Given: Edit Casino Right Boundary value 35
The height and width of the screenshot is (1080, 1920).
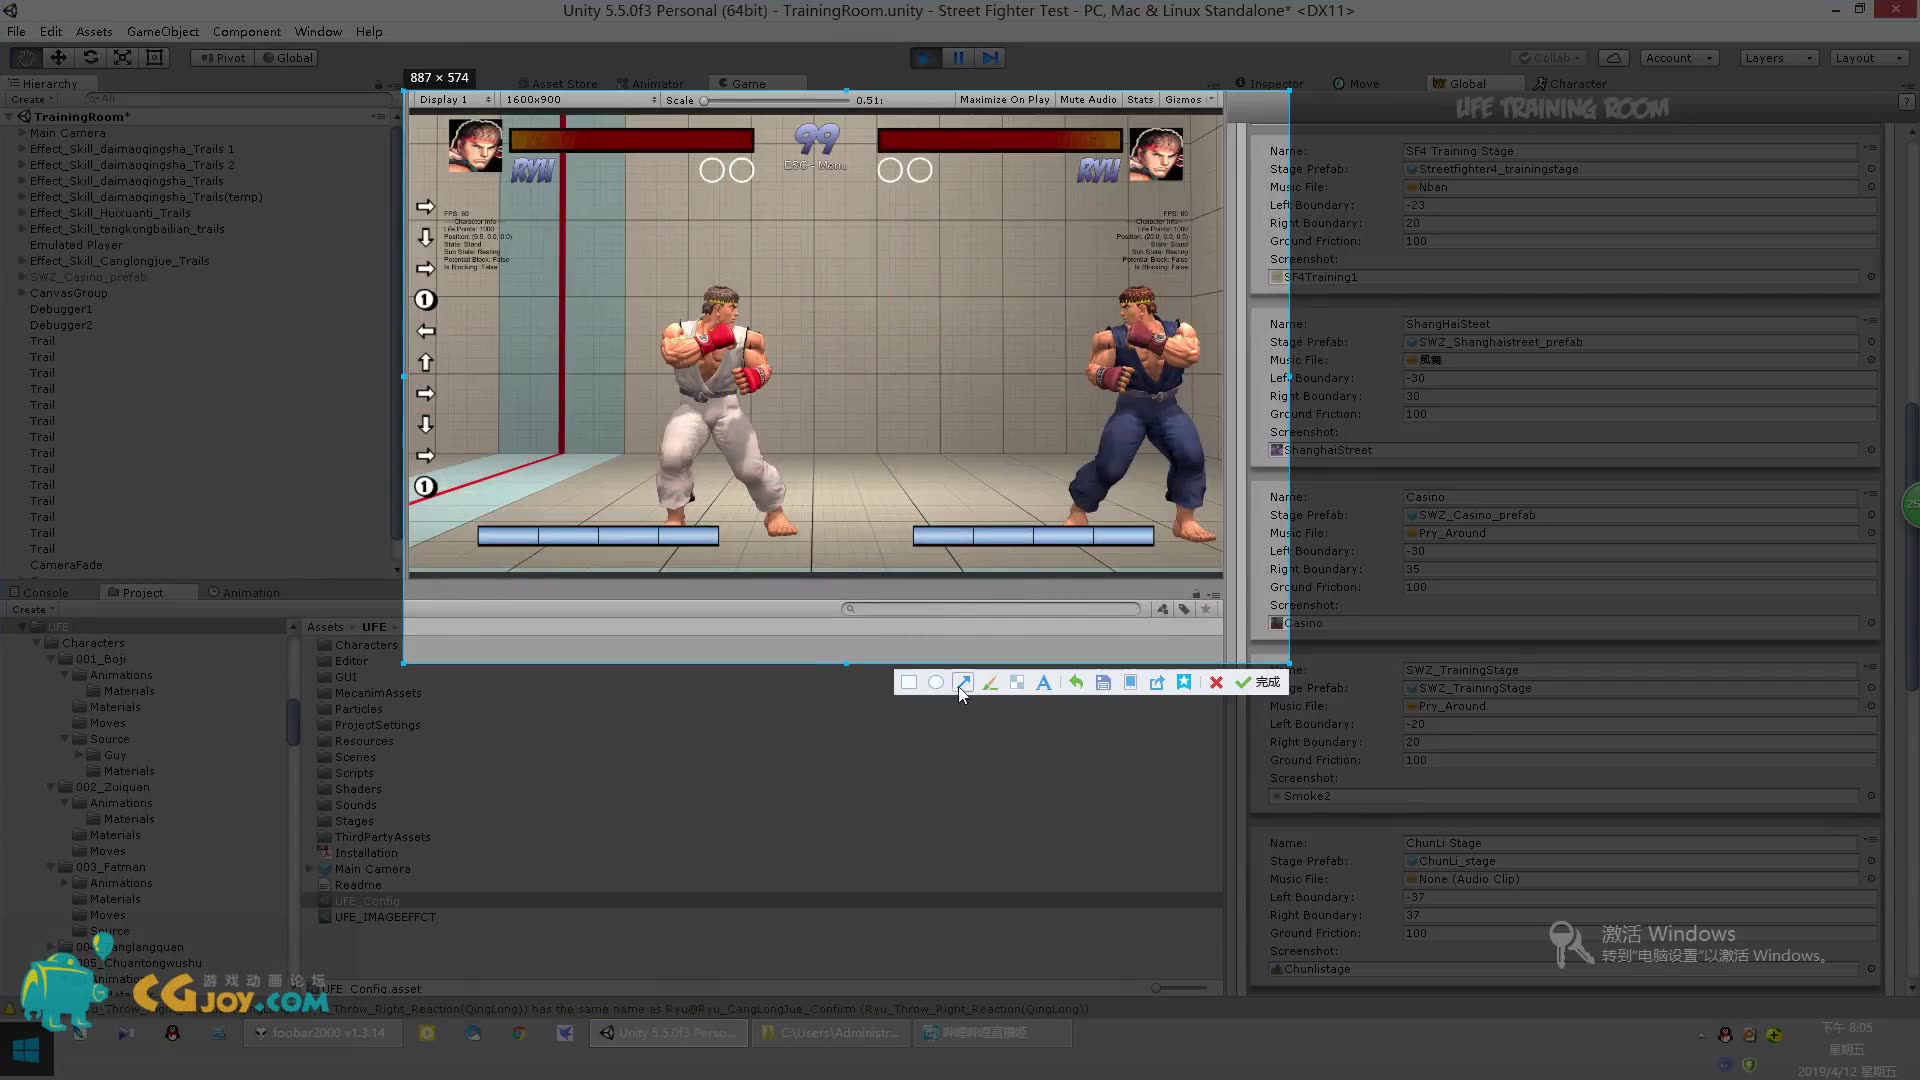Looking at the screenshot, I should point(1640,569).
